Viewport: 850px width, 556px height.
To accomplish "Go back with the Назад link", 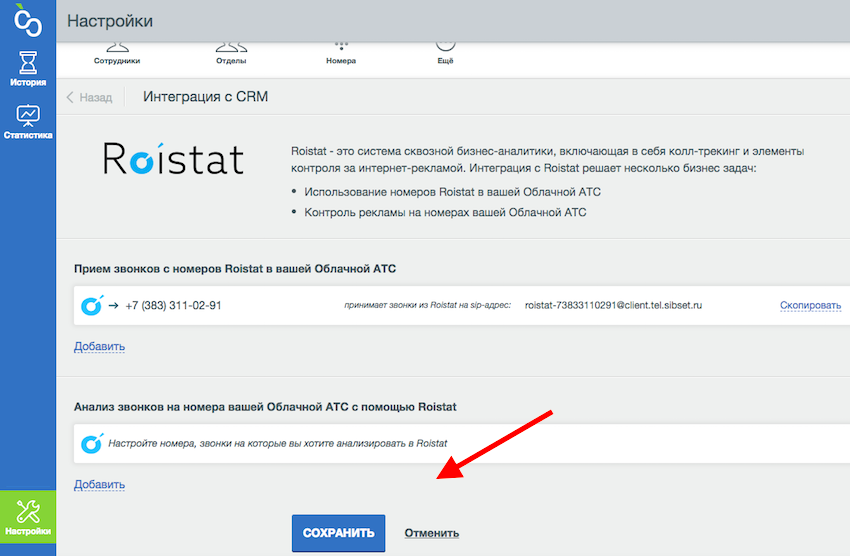I will tap(89, 98).
